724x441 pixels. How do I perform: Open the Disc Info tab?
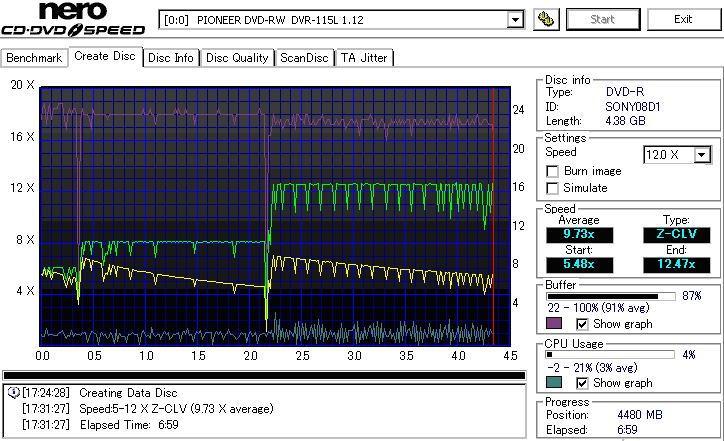[x=171, y=58]
